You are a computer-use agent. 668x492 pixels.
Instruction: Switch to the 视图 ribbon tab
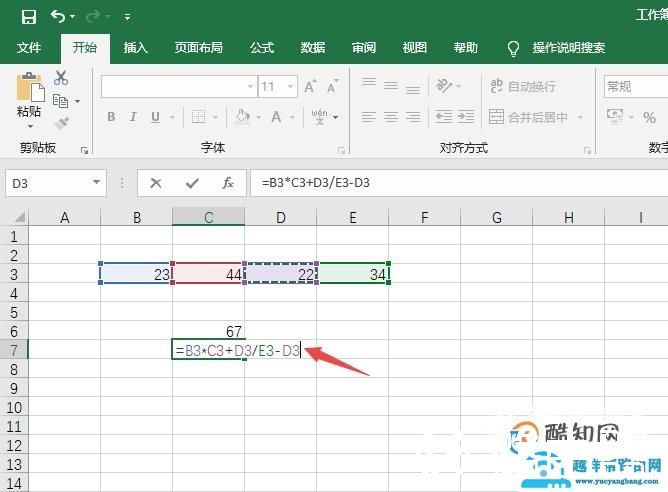tap(415, 47)
